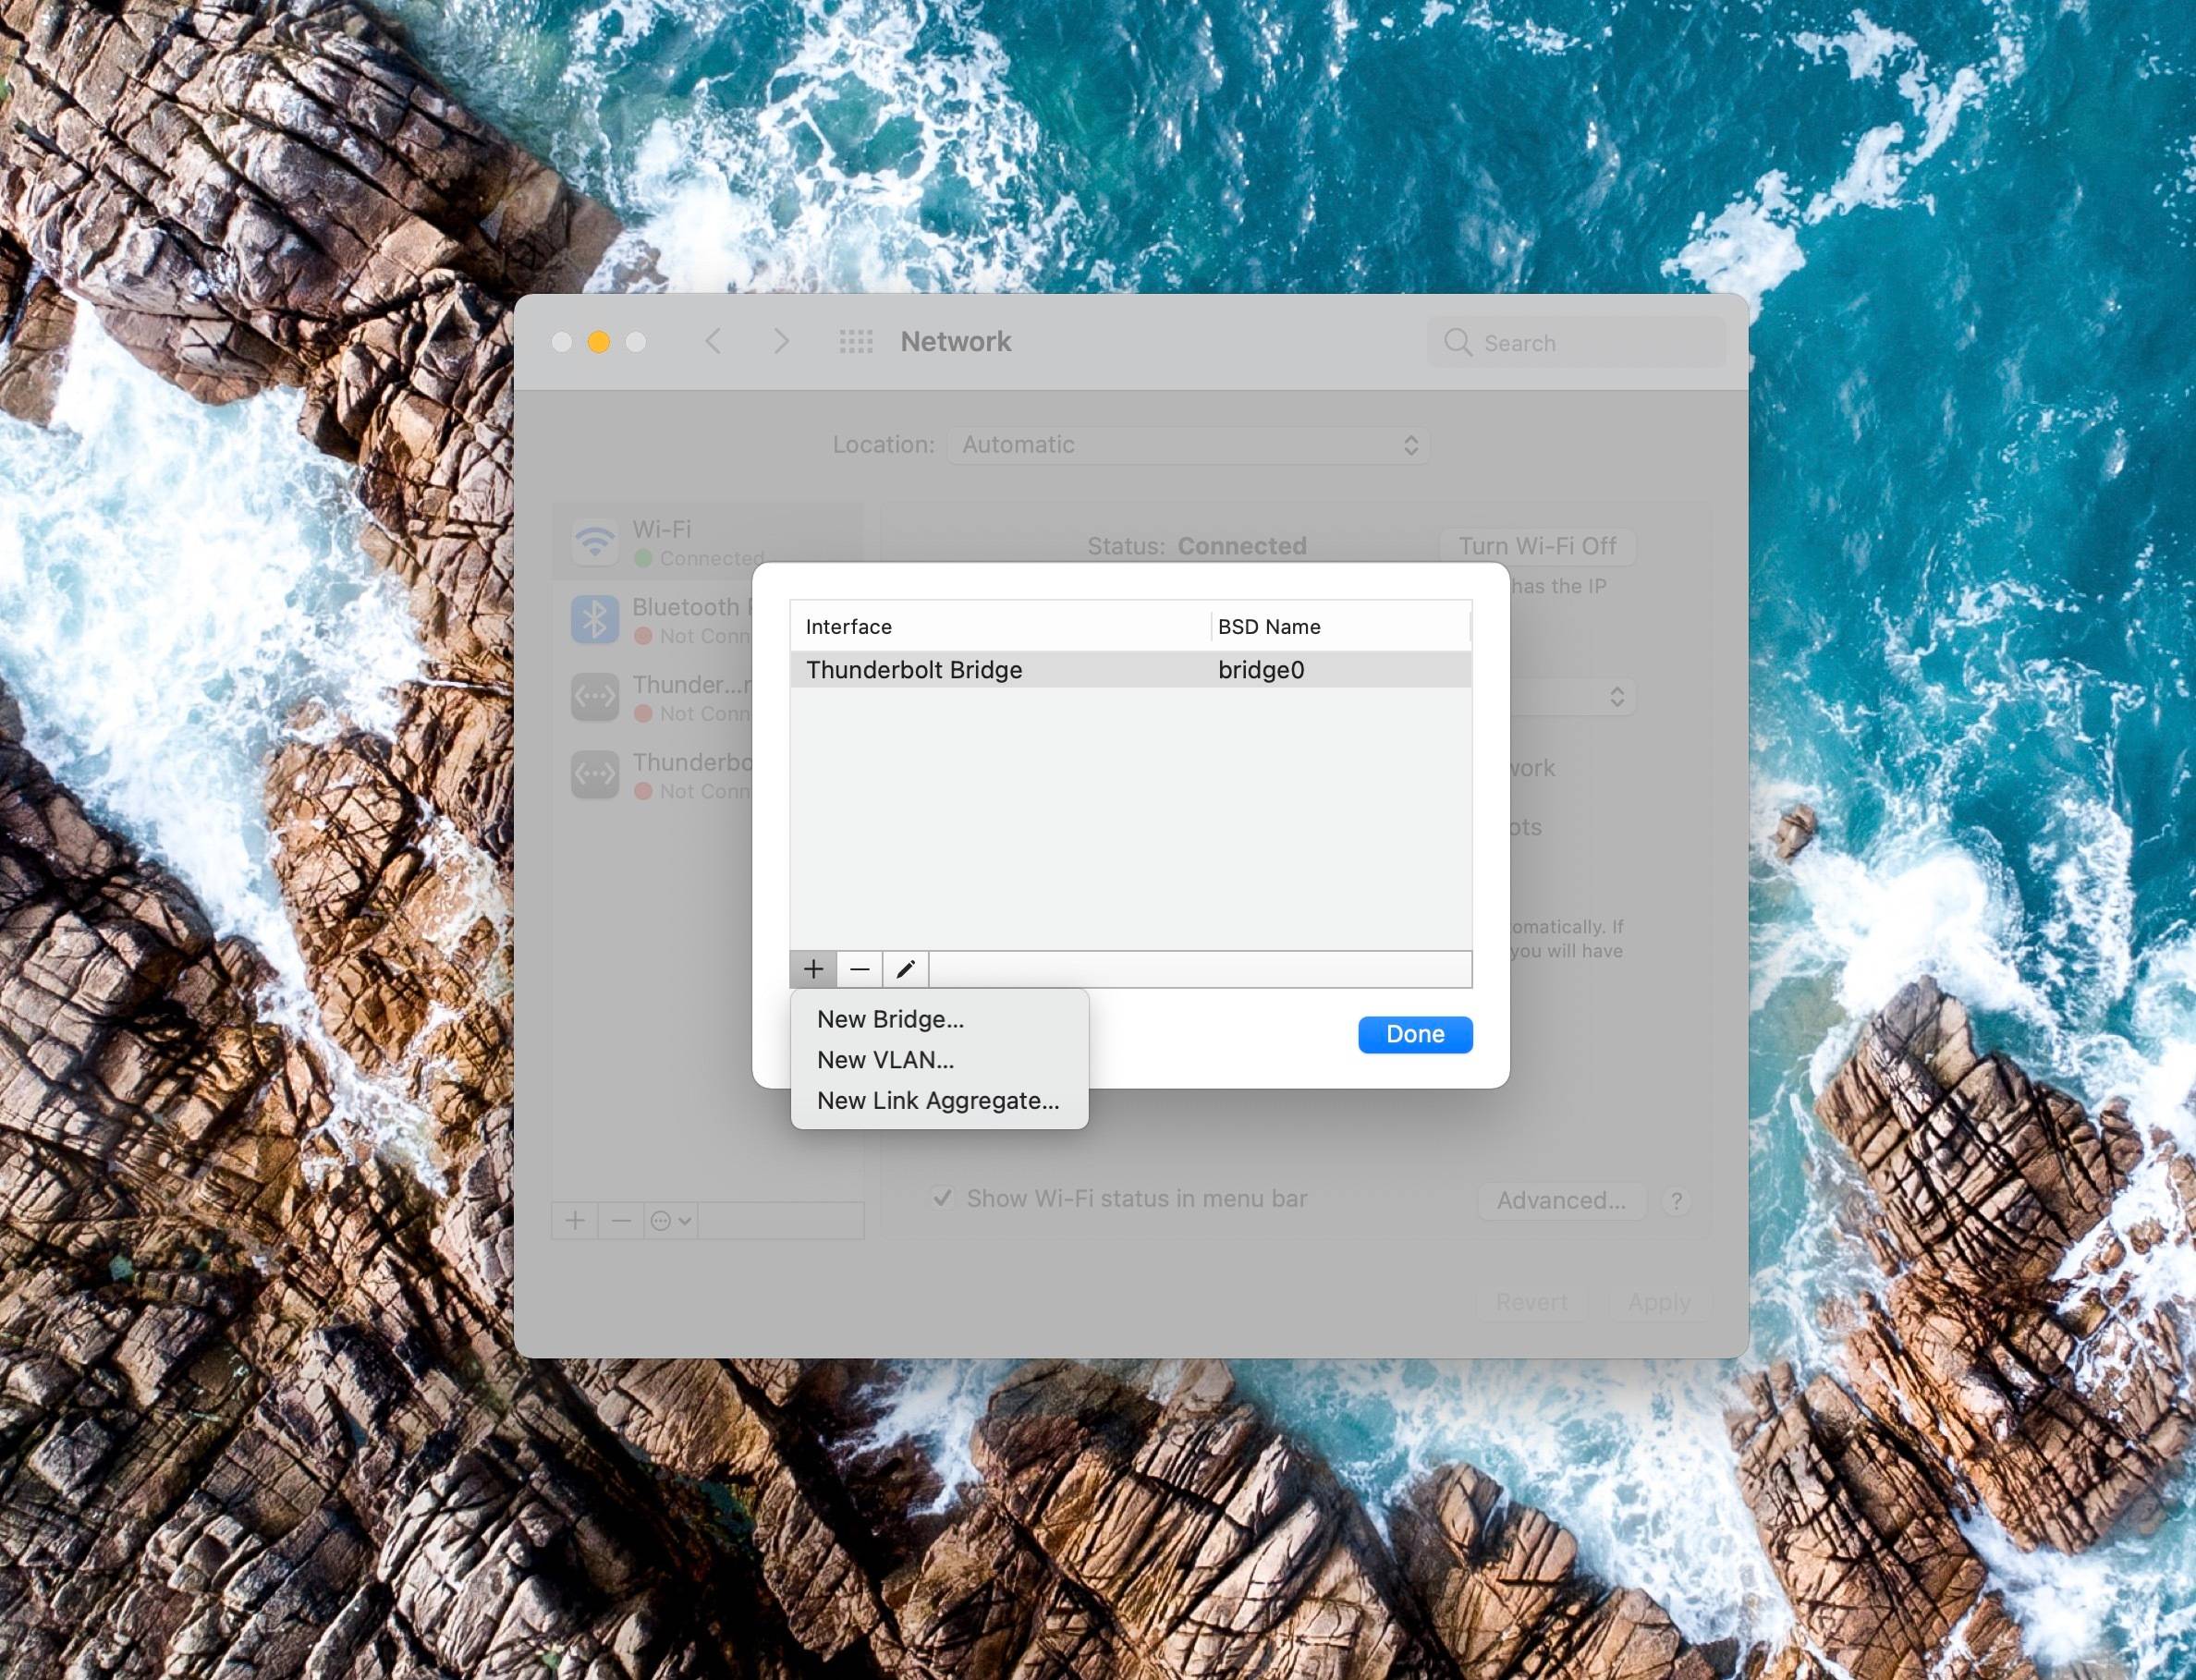Click the Revert button

(x=1532, y=1302)
